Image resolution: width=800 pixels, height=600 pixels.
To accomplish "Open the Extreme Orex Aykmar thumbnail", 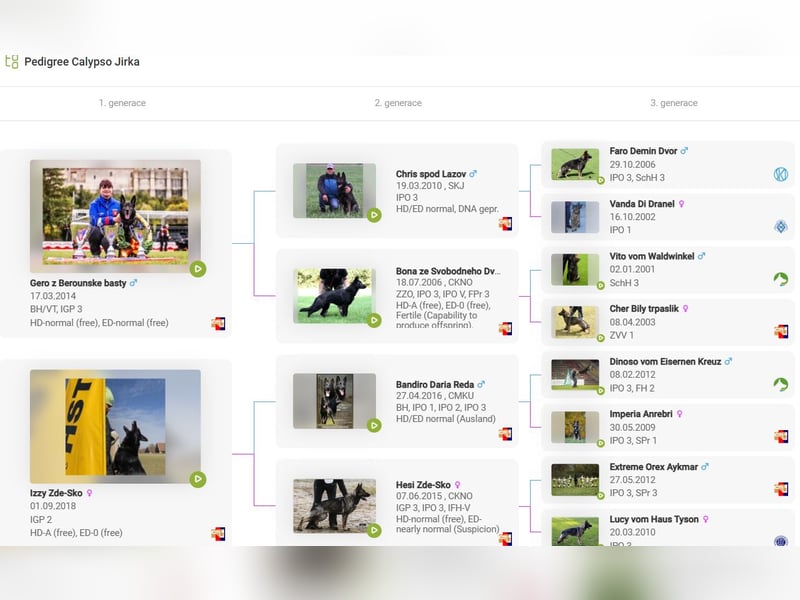I will [x=575, y=480].
